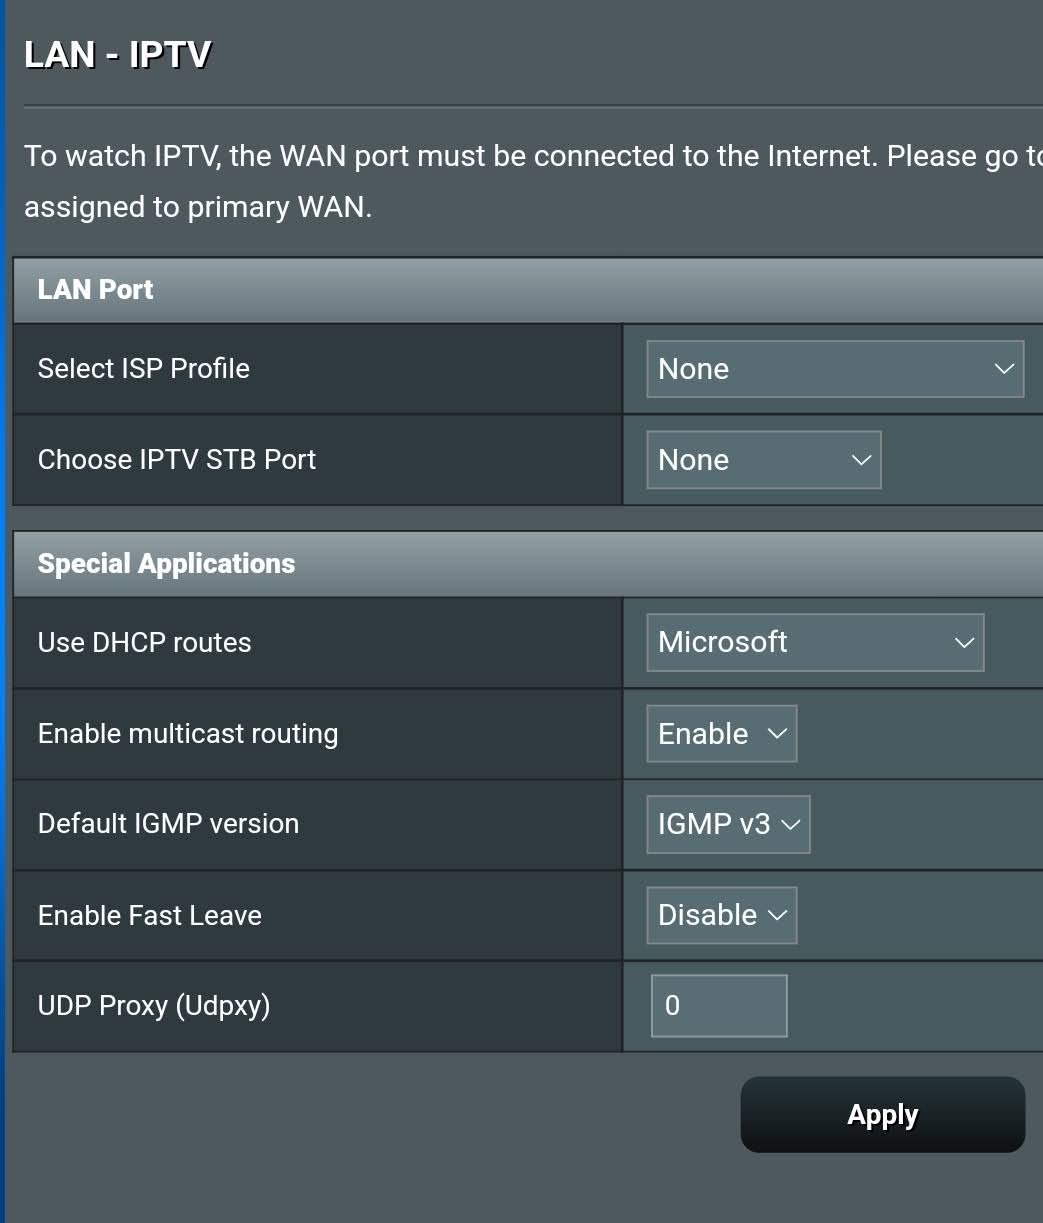Viewport: 1043px width, 1223px height.
Task: Open the Fast Leave Disable dropdown
Action: (x=722, y=915)
